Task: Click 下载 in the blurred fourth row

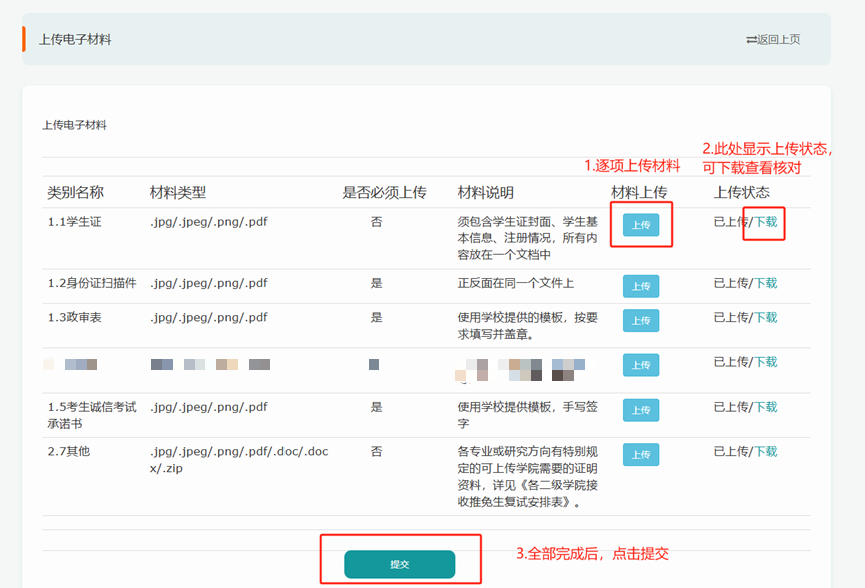Action: [765, 362]
